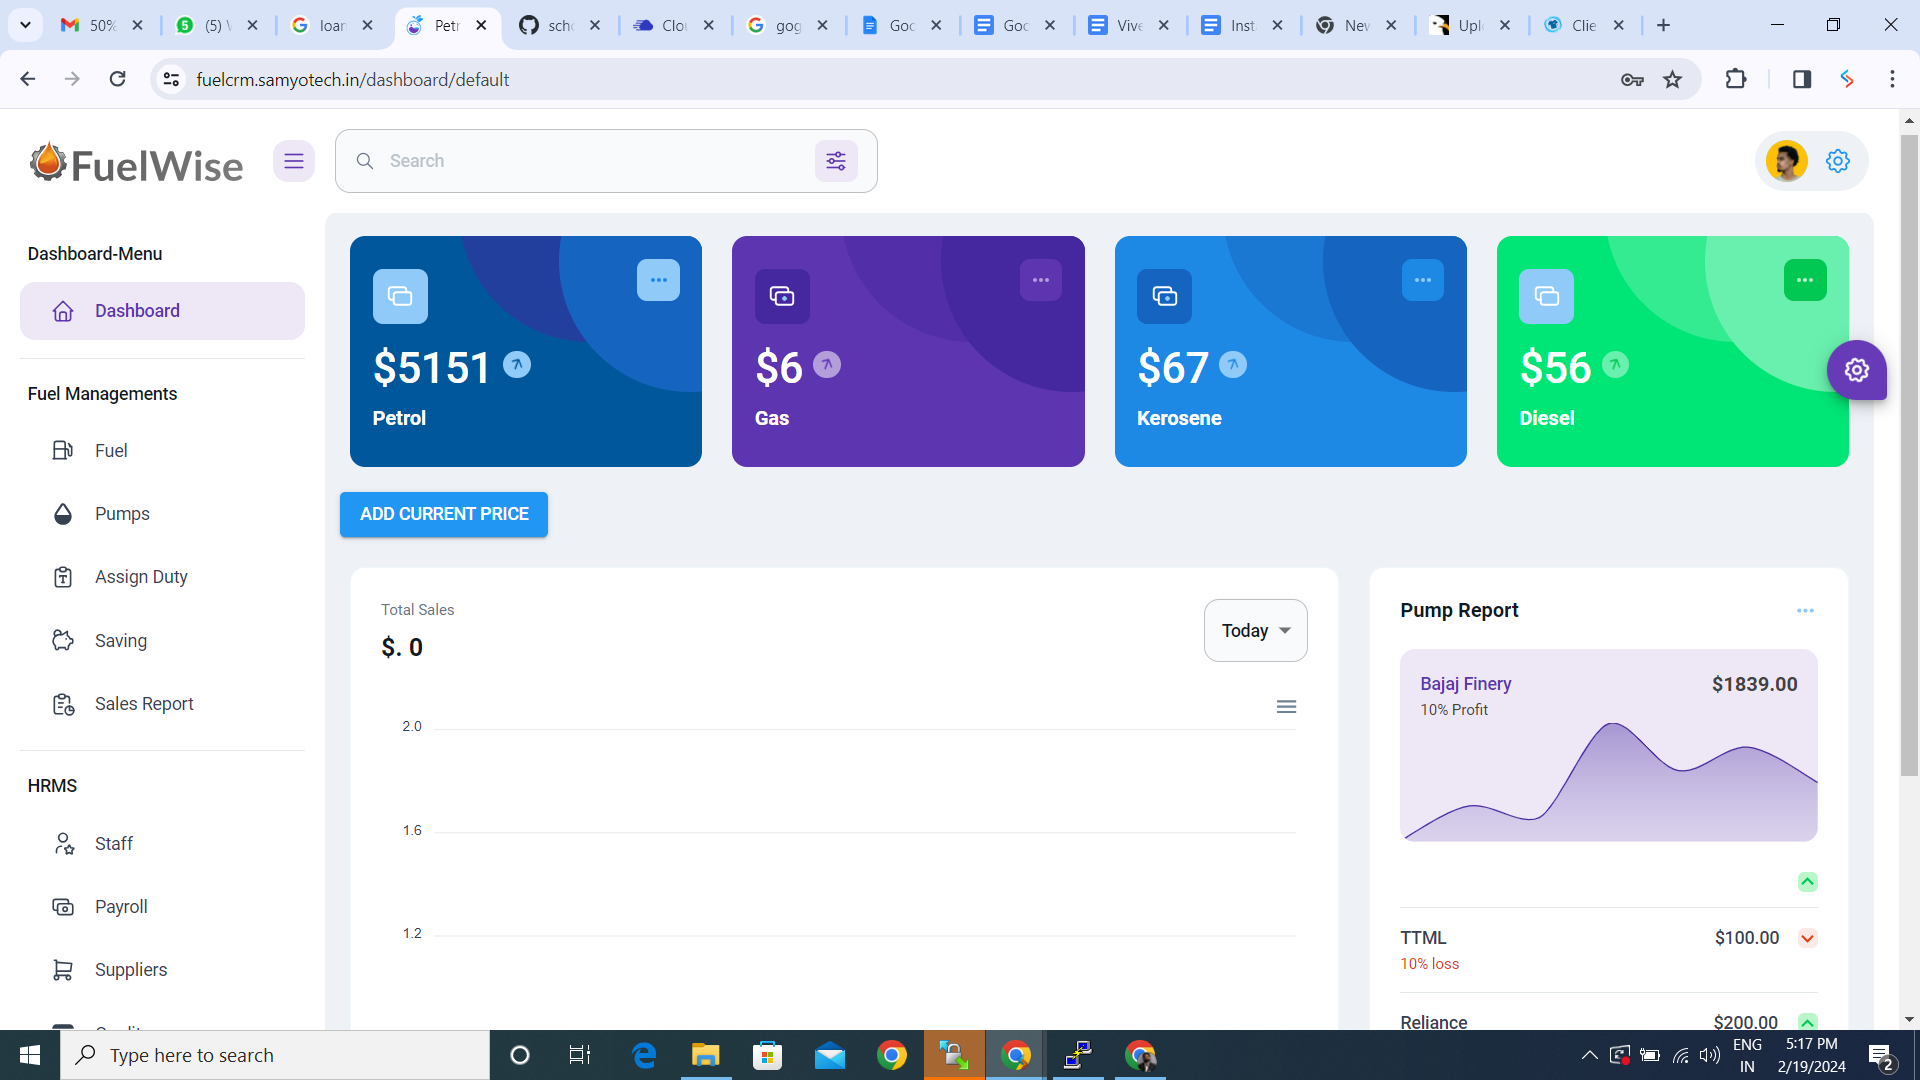Click the floating settings gear on the right
The height and width of the screenshot is (1080, 1920).
(1857, 370)
